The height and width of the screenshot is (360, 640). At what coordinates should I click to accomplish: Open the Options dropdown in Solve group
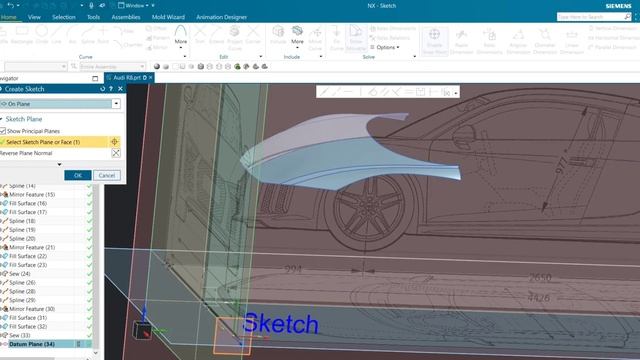click(x=385, y=47)
